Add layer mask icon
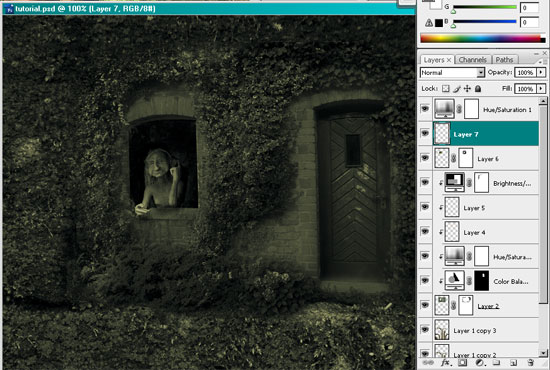 pos(462,363)
